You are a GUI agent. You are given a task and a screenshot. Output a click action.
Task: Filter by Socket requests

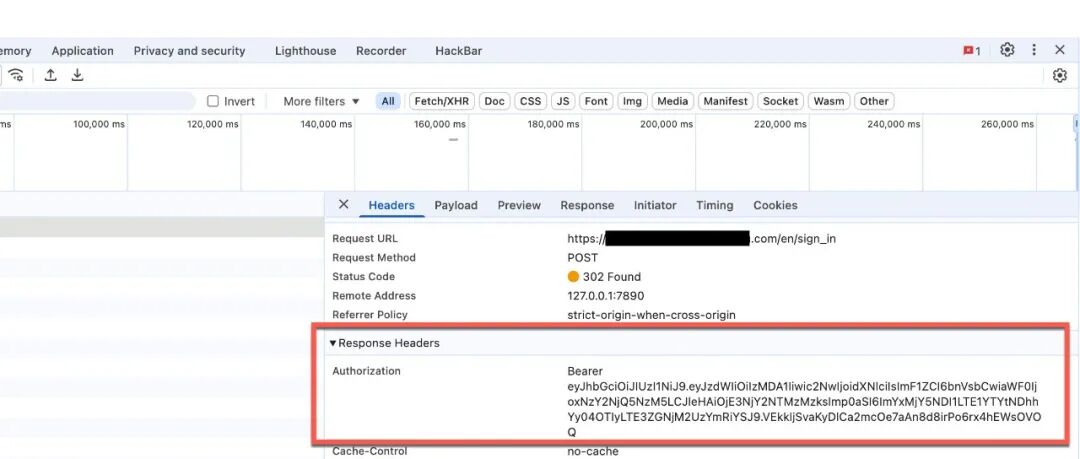[x=780, y=101]
